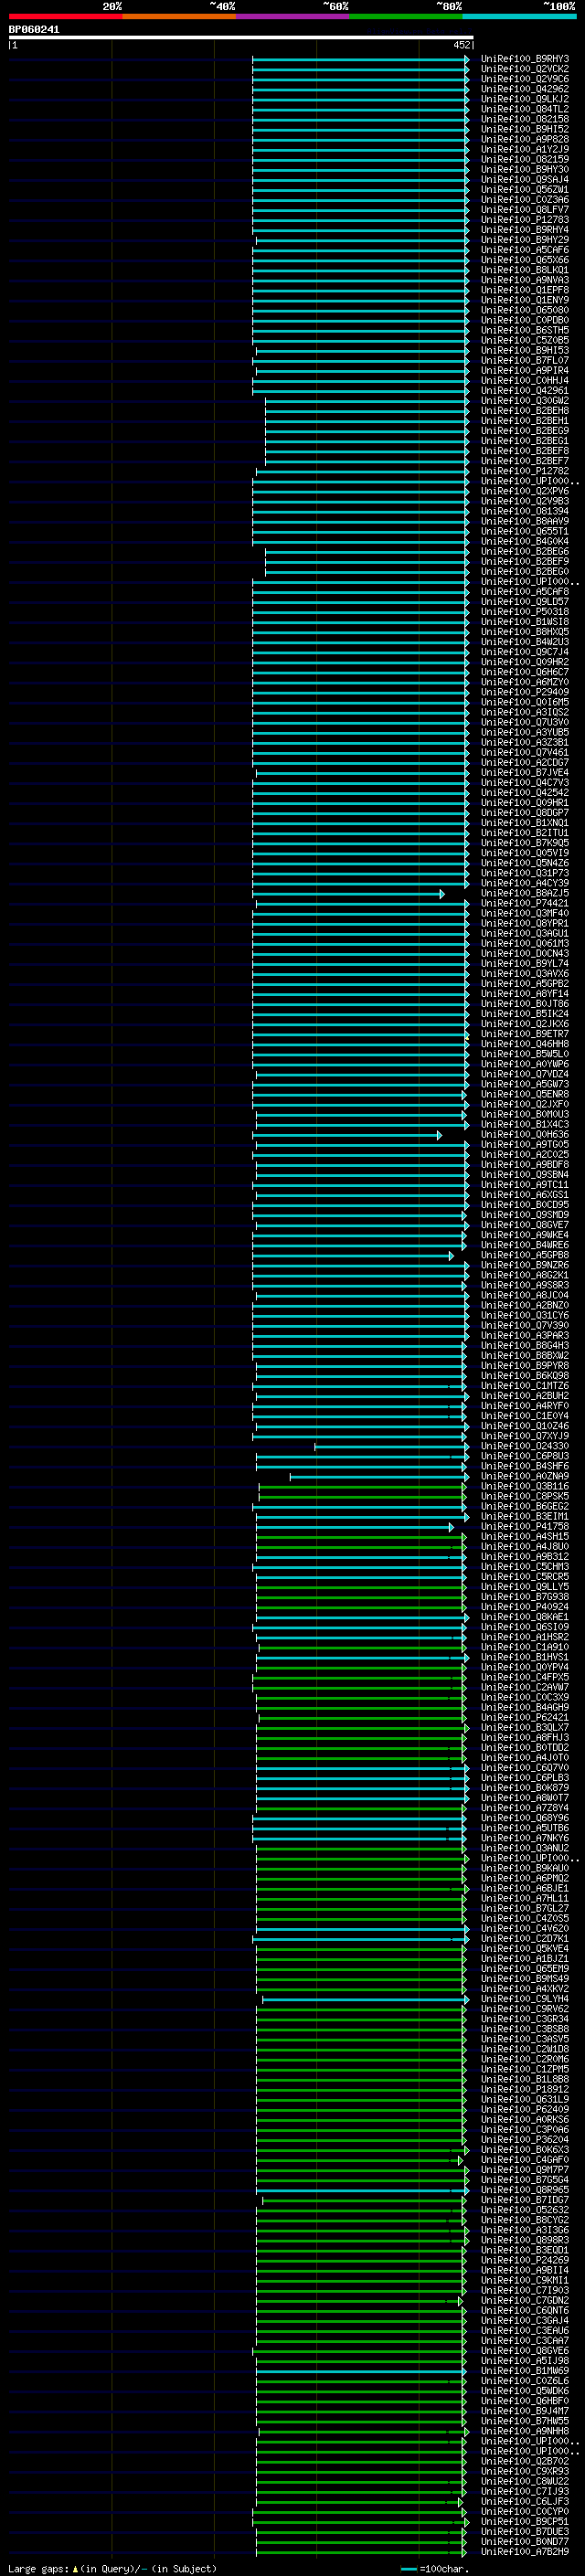Click the short alignment bar of UniRef100_Q0H636
Screen dimensions: 585x2576
click(x=348, y=1135)
